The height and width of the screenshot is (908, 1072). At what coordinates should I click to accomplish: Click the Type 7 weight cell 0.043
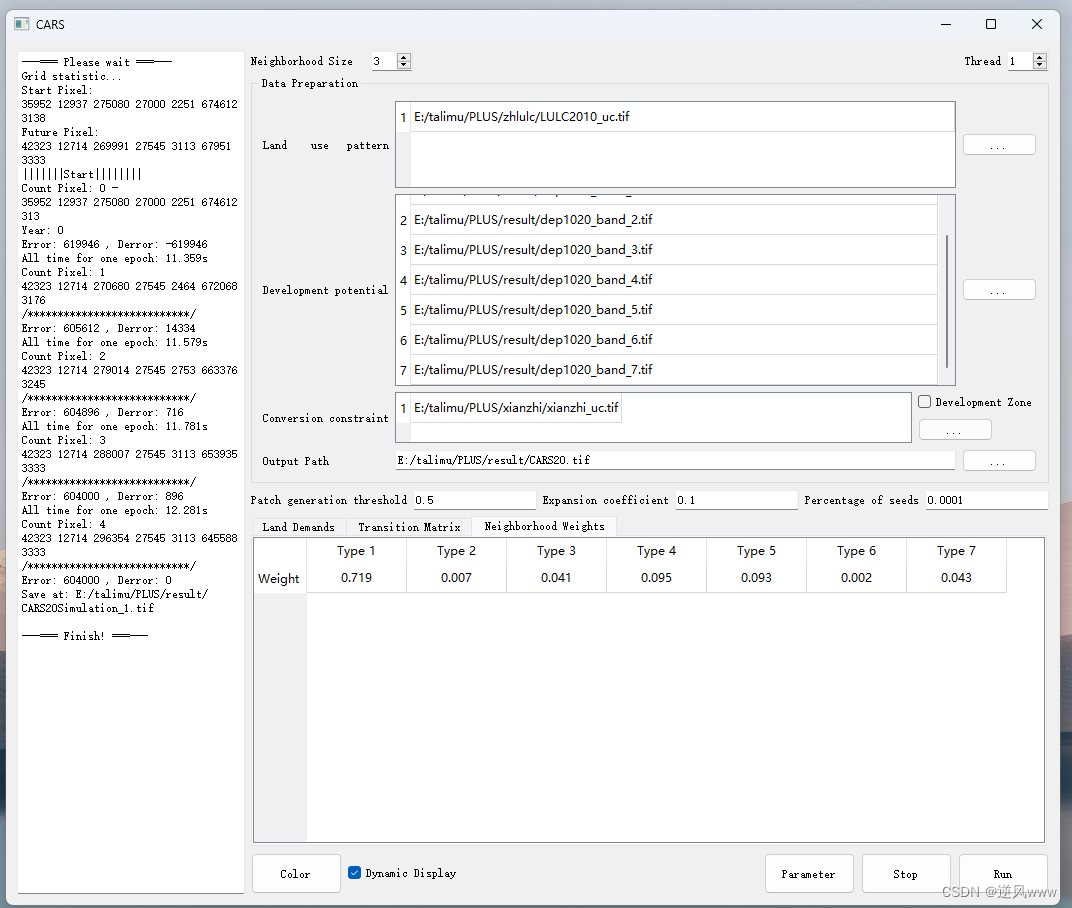coord(956,578)
